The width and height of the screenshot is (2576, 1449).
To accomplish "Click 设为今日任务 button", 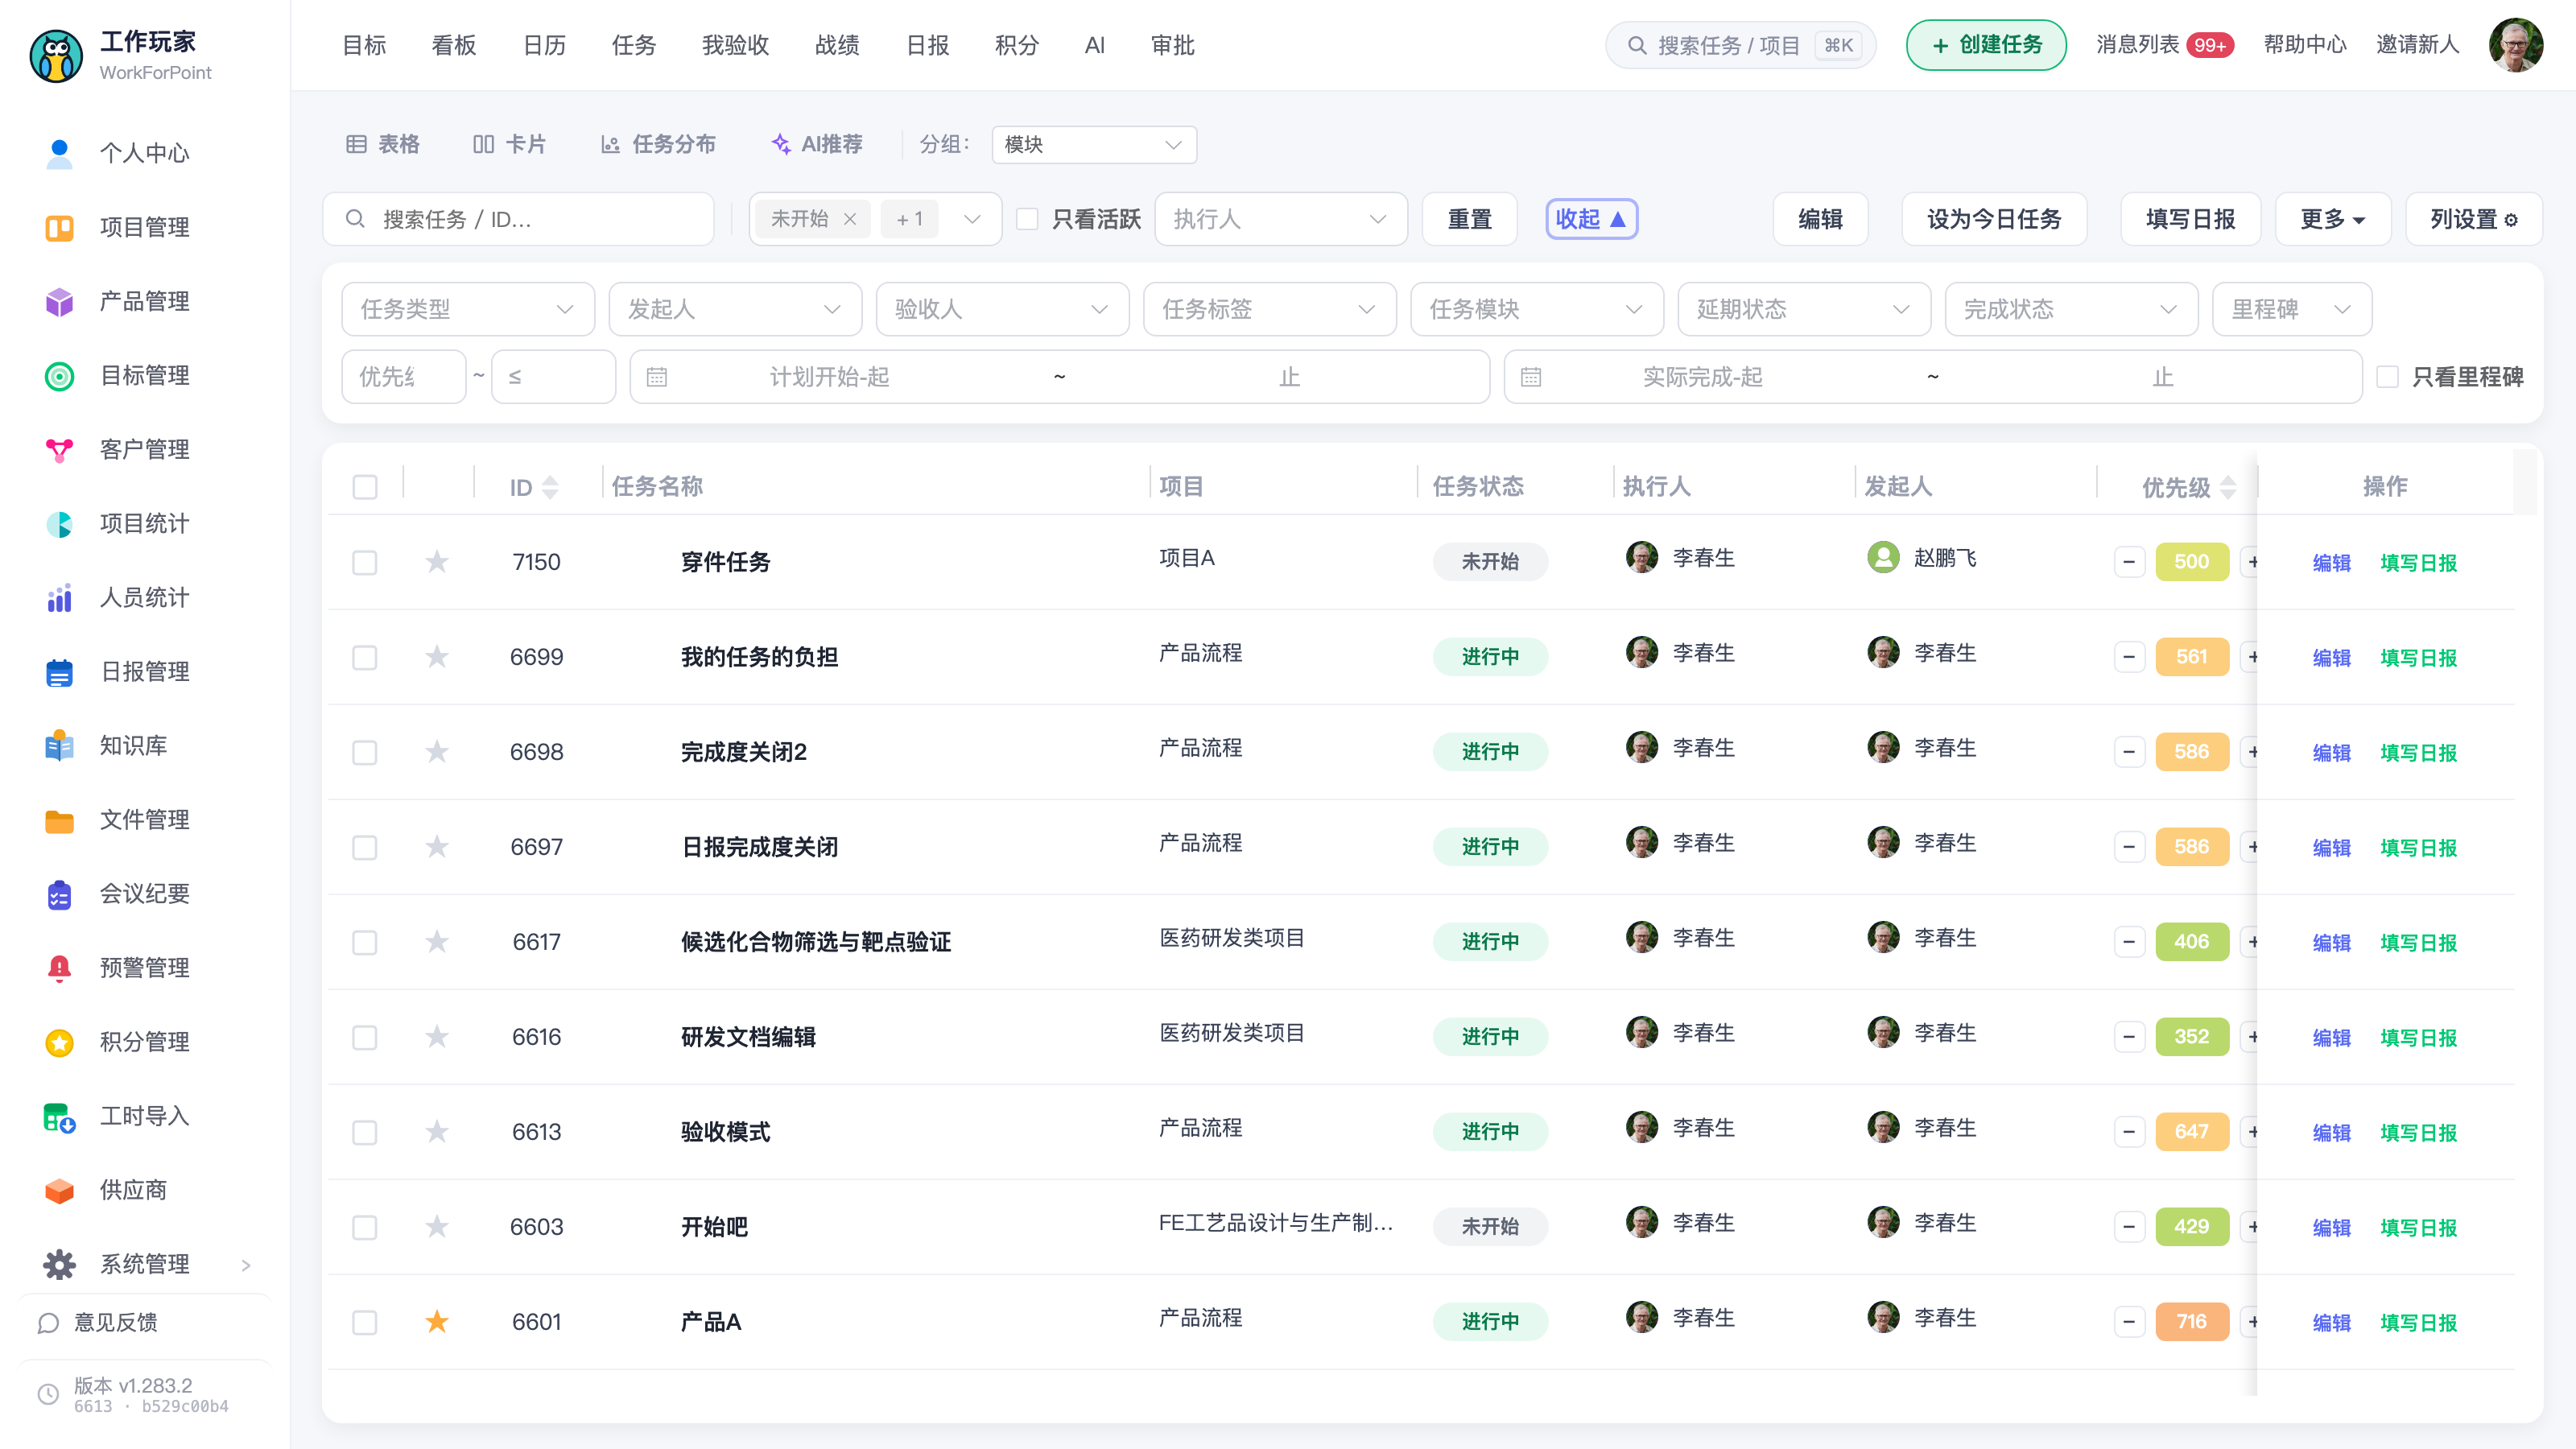I will pyautogui.click(x=1993, y=219).
